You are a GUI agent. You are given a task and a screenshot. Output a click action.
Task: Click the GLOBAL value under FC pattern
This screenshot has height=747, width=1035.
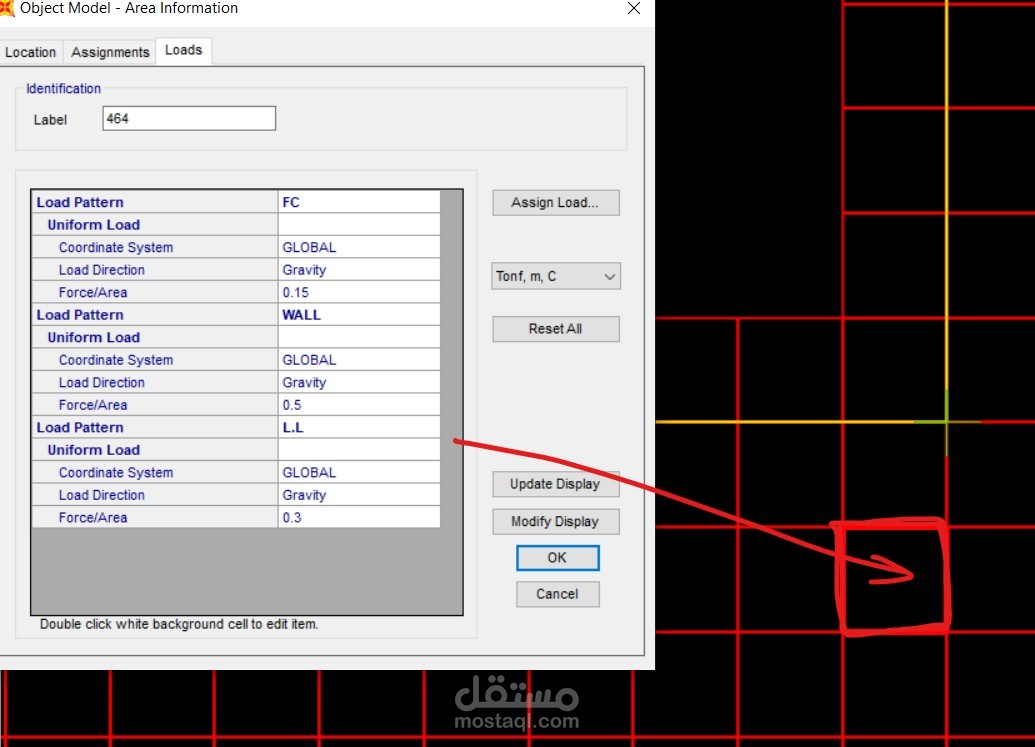pyautogui.click(x=359, y=247)
